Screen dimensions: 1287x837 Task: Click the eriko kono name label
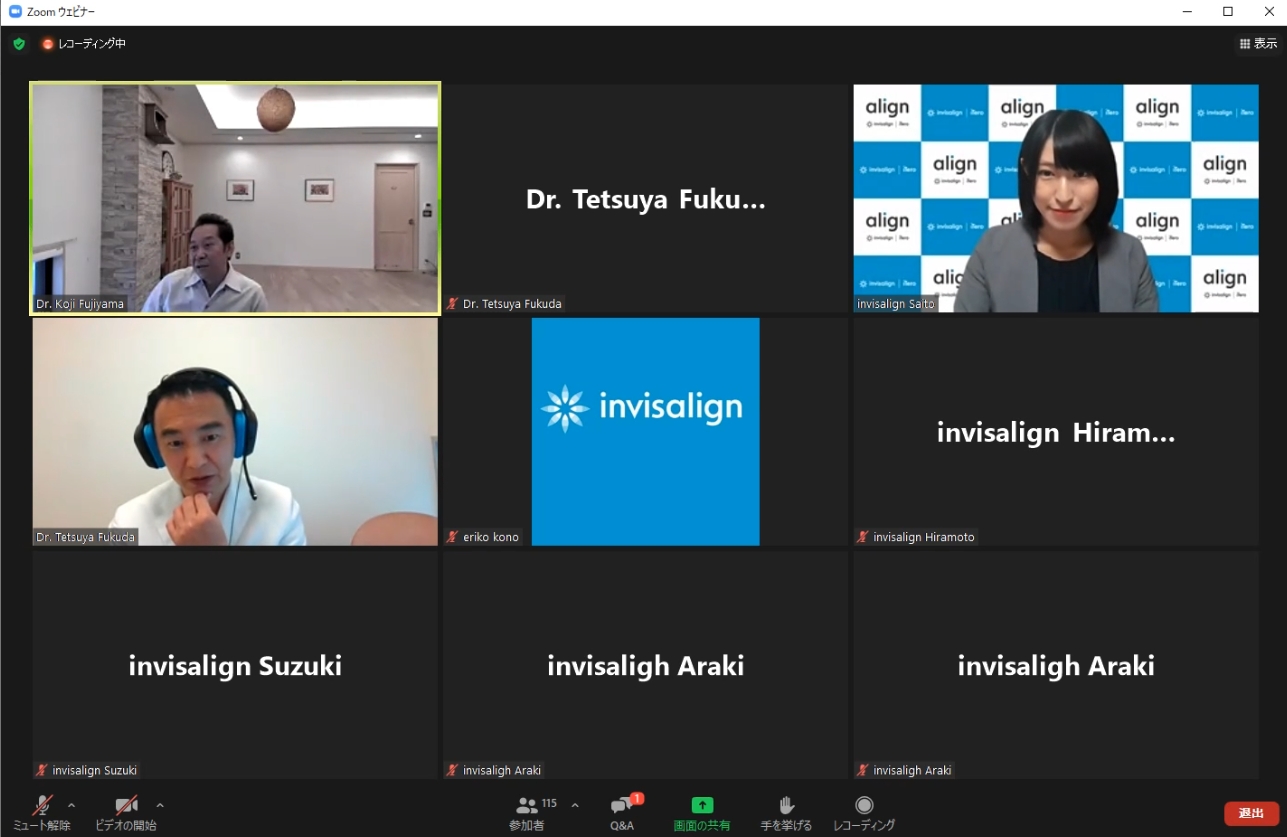pyautogui.click(x=491, y=537)
